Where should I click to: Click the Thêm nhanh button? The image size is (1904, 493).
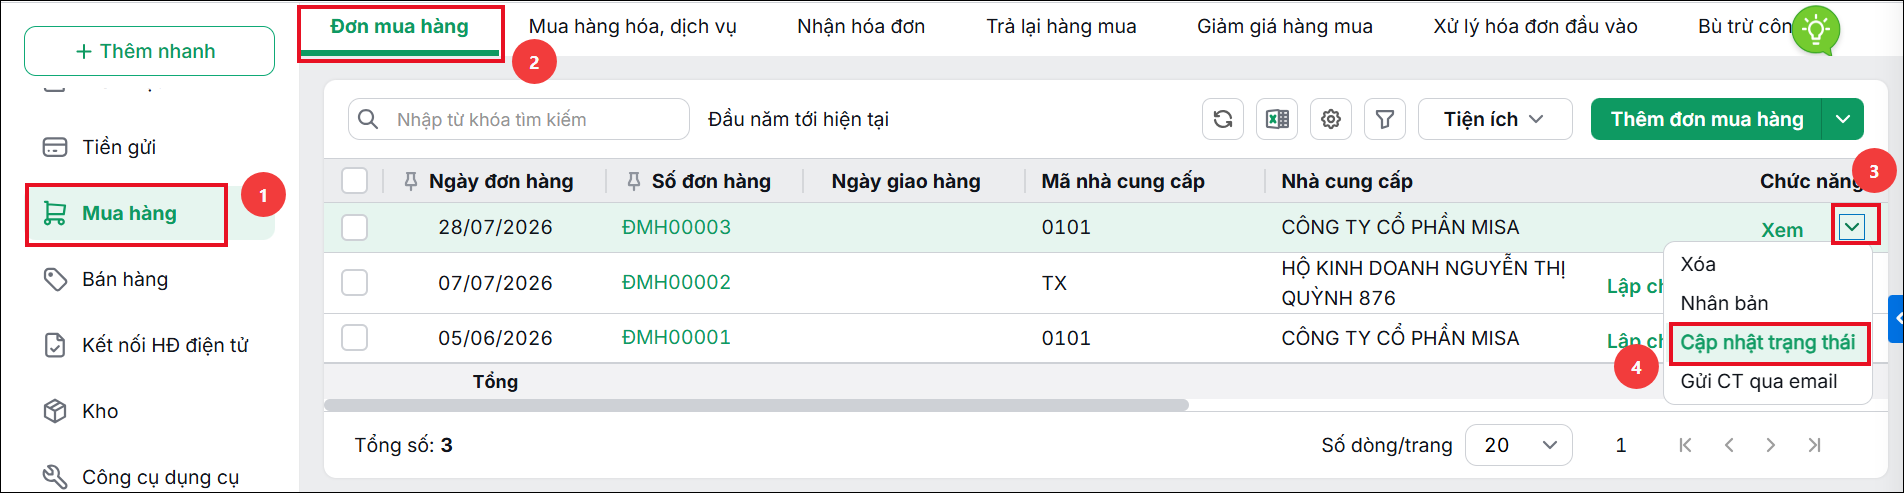coord(149,51)
